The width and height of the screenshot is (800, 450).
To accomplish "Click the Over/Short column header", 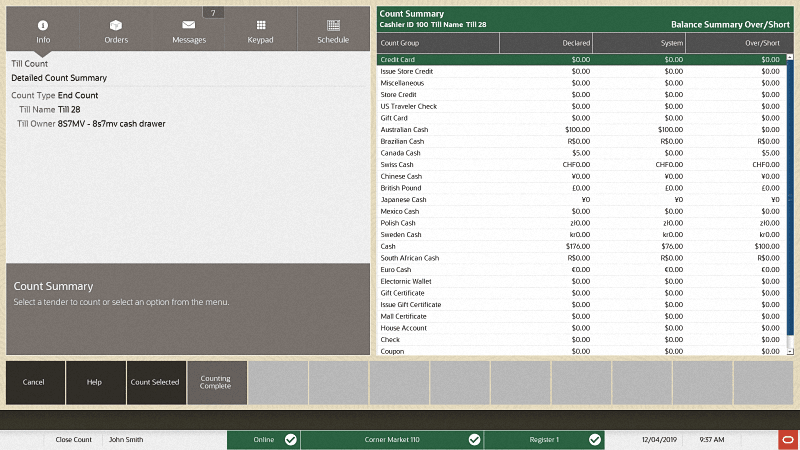I will coord(739,43).
